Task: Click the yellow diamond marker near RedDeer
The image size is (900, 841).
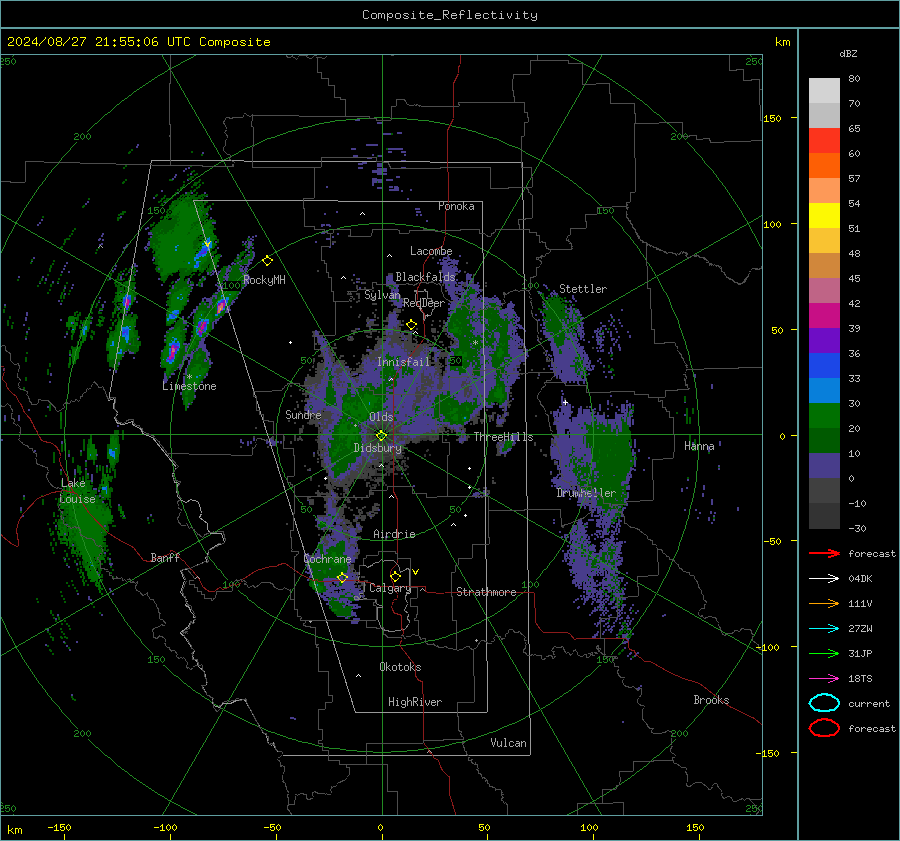Action: pos(411,325)
